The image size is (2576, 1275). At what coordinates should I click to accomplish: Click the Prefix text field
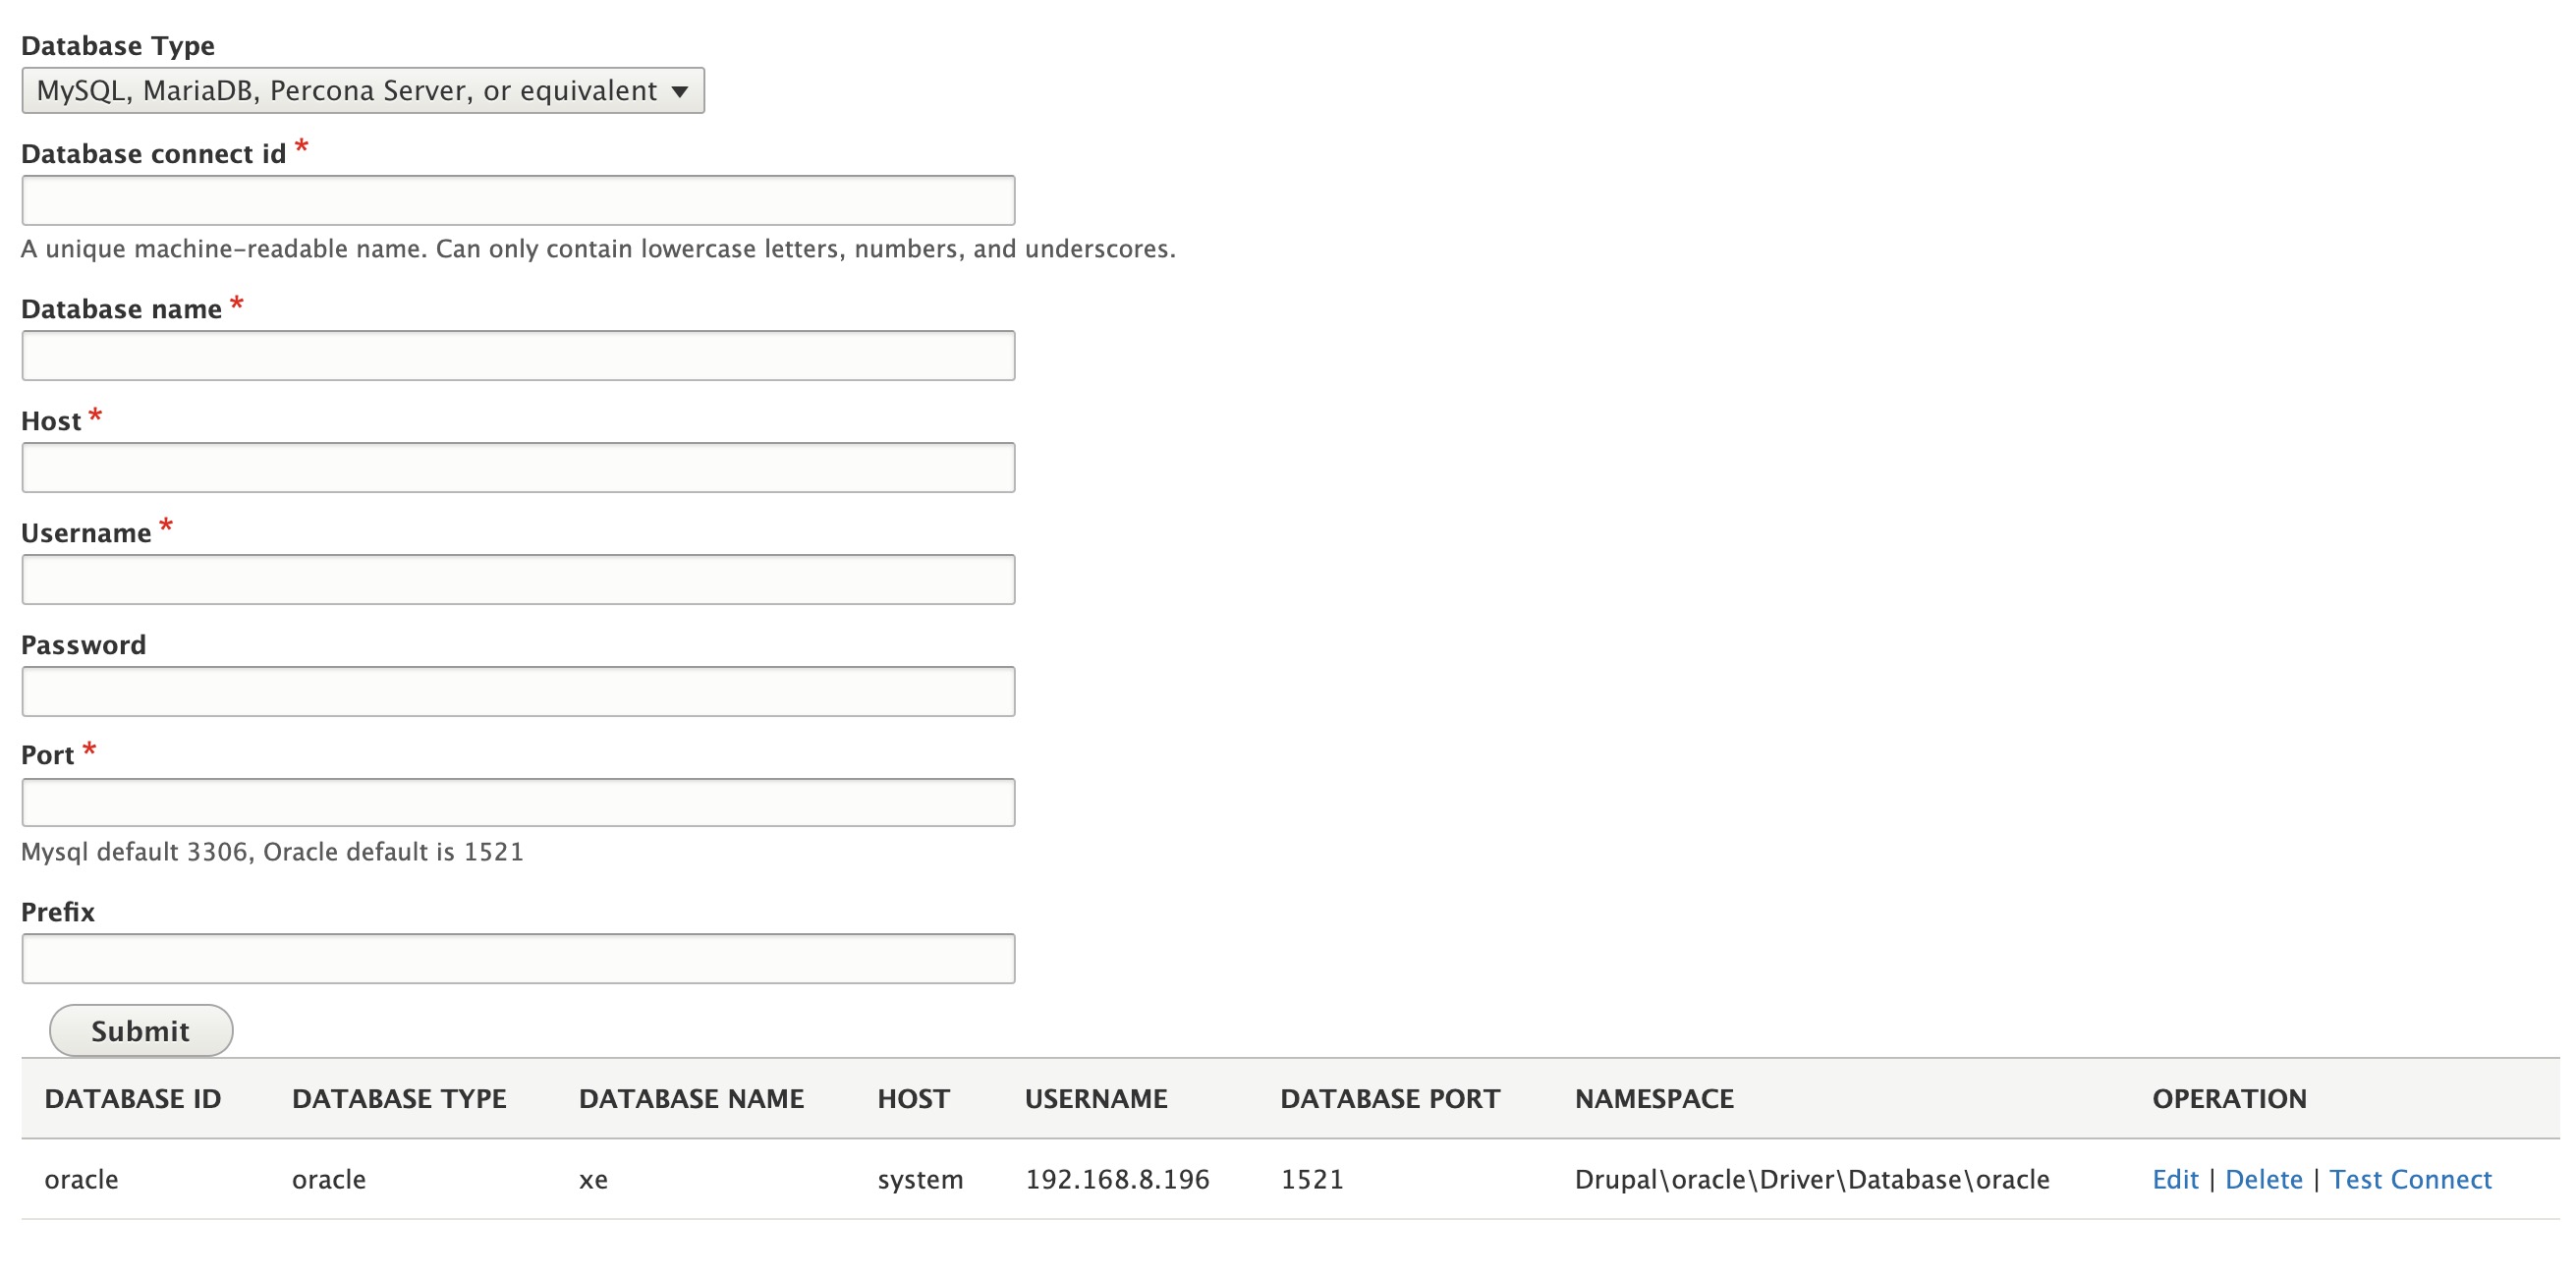click(x=518, y=959)
